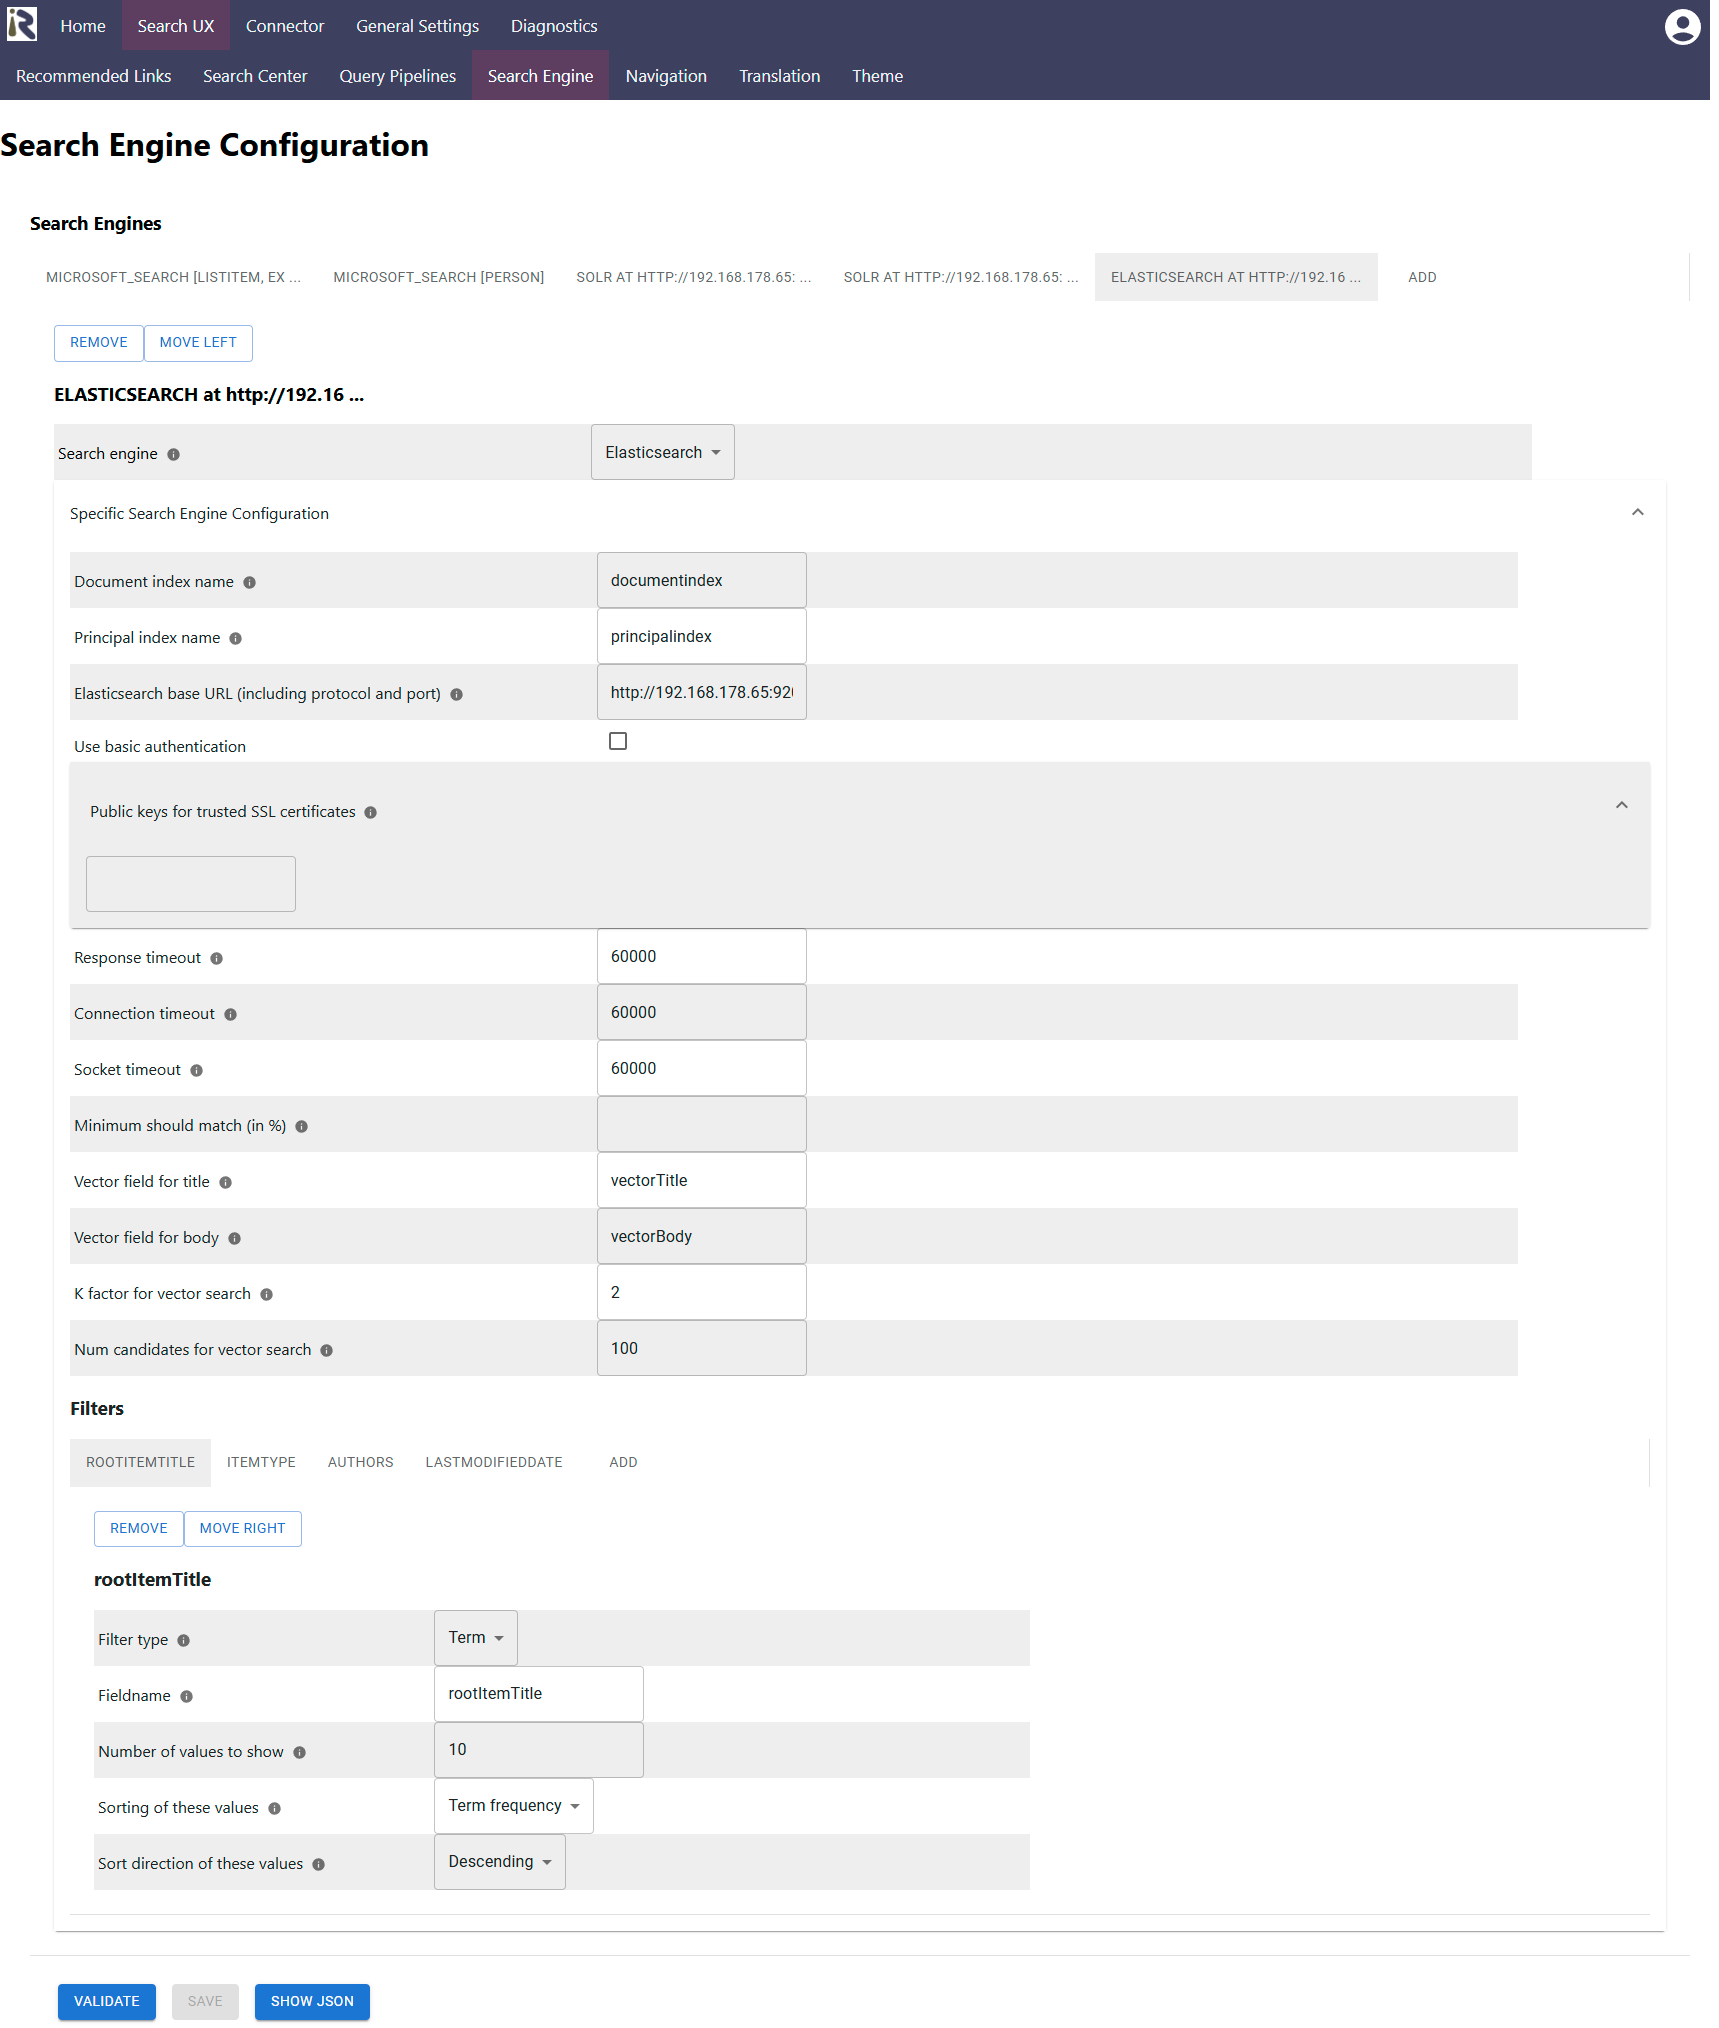Show info icon for Filter type
Screen dimensions: 1719x2028
(184, 1641)
